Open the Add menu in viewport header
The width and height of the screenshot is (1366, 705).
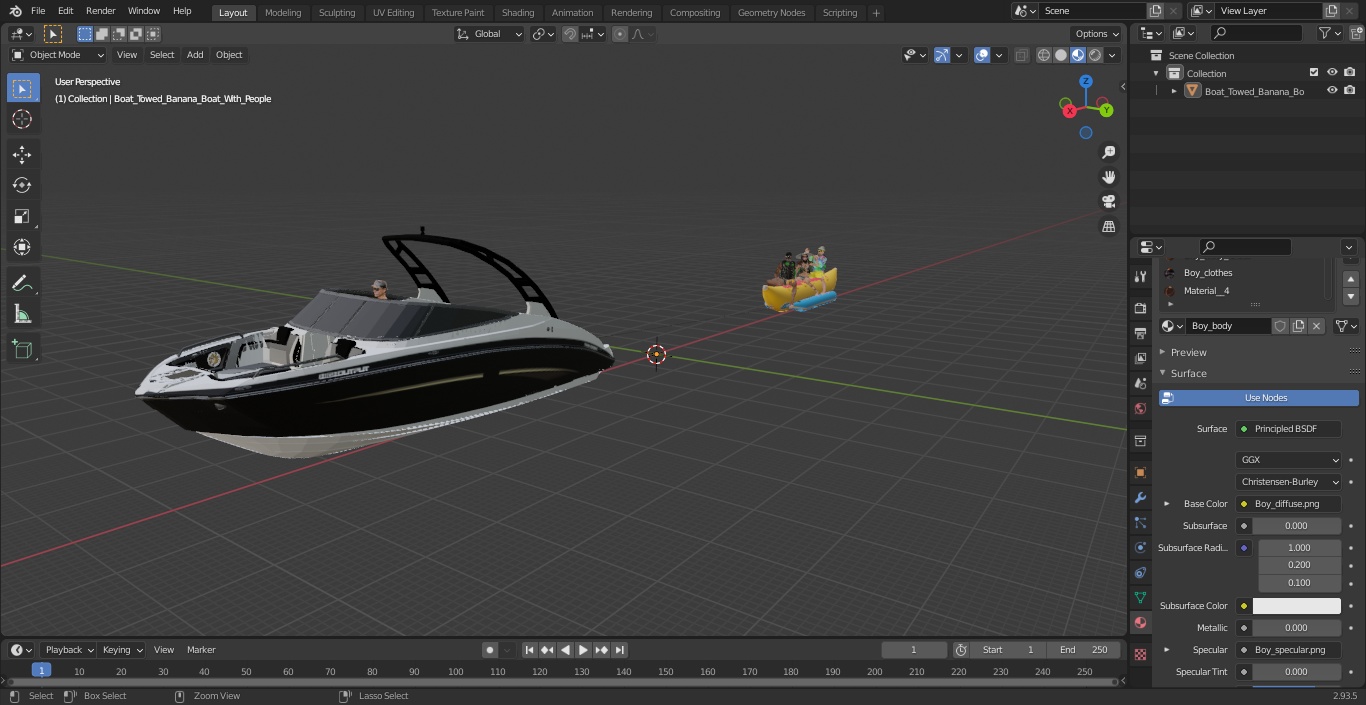coord(195,55)
